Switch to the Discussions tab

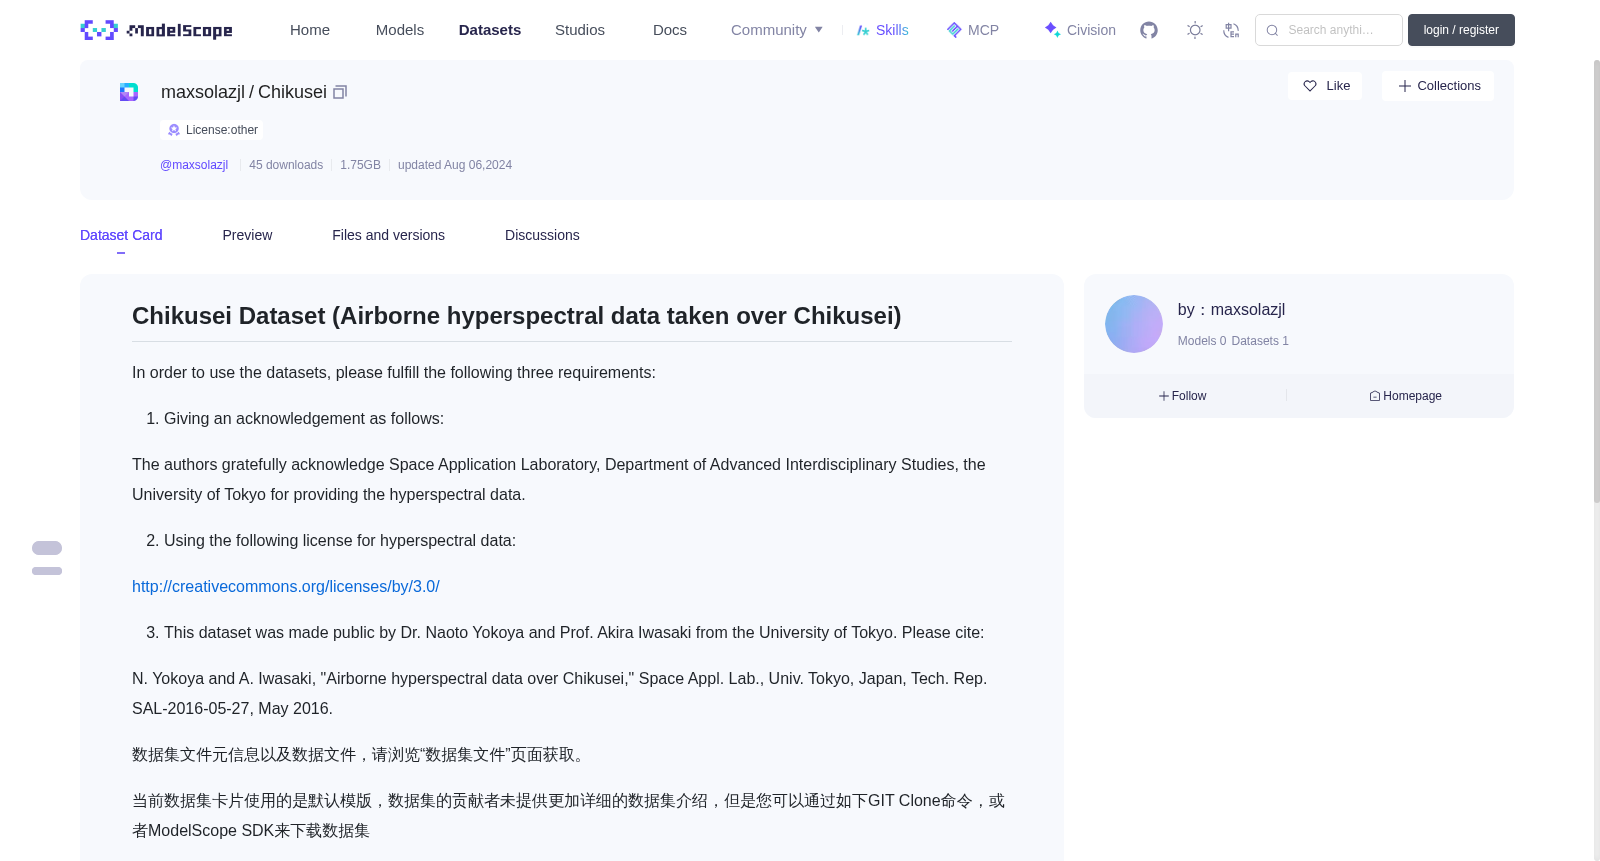pyautogui.click(x=542, y=235)
